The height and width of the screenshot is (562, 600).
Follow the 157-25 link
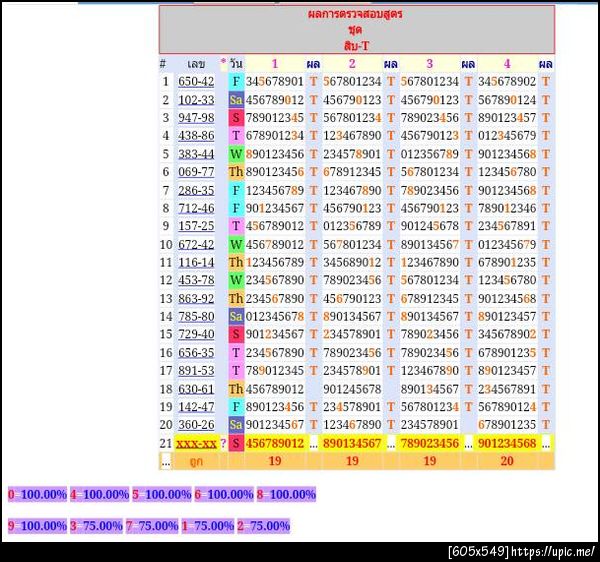pyautogui.click(x=196, y=226)
